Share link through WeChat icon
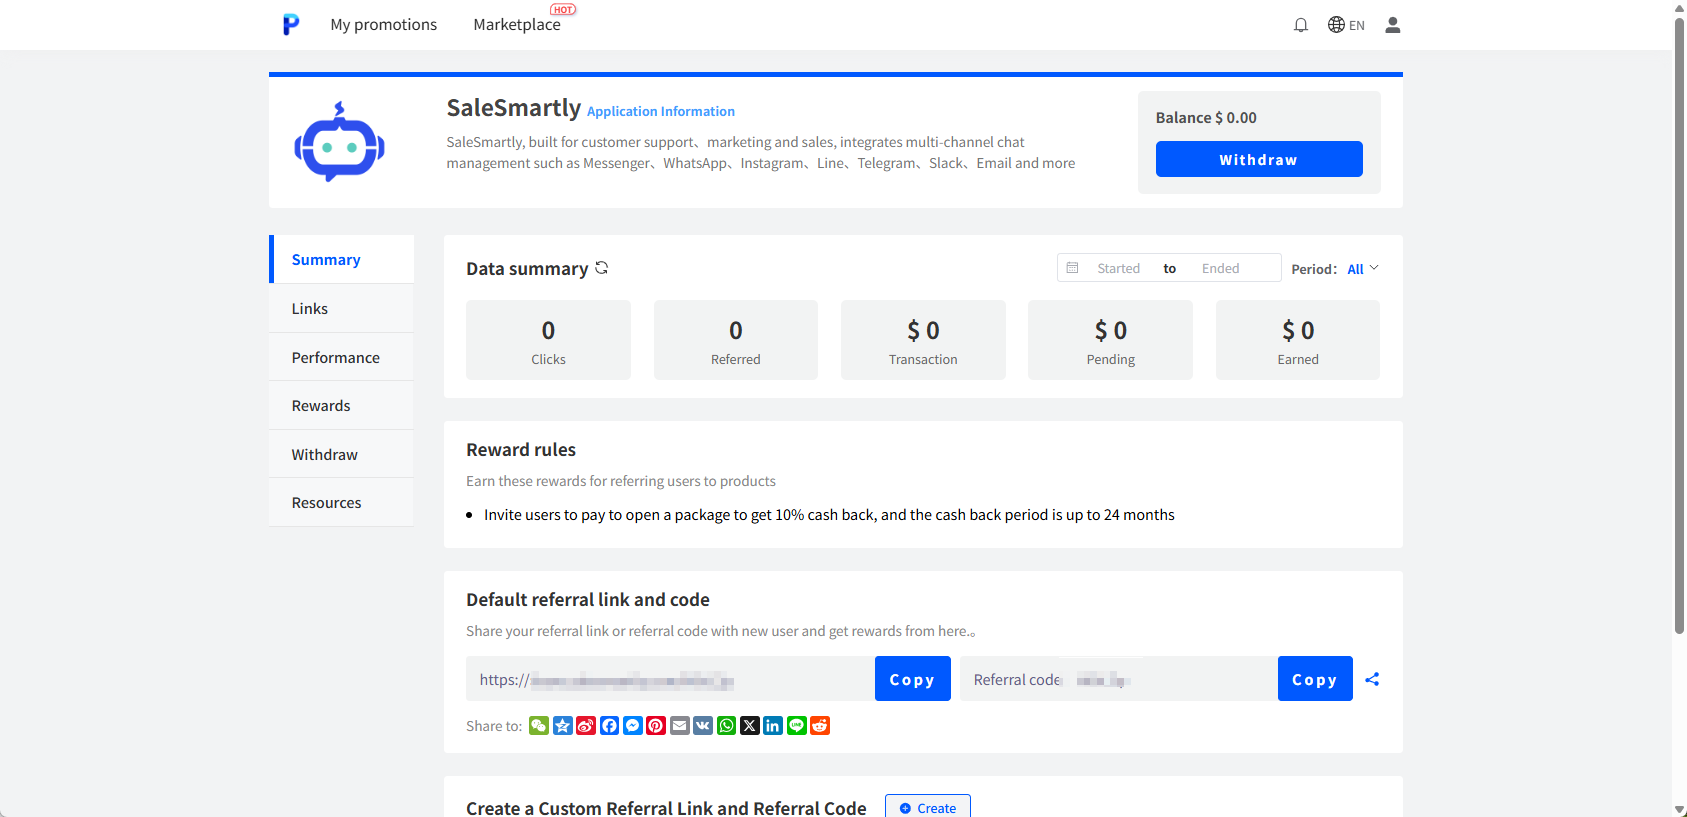1687x817 pixels. point(539,726)
